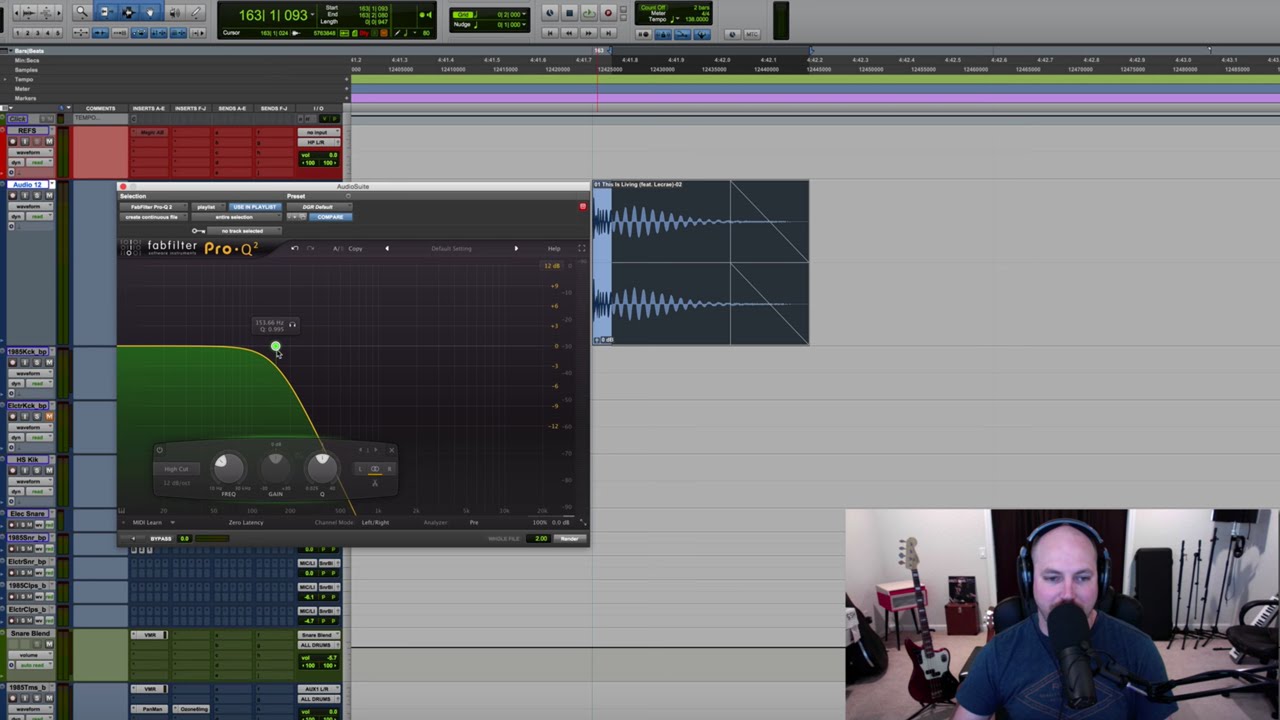1280x720 pixels.
Task: Select the Pencil tool in toolbar
Action: pos(197,12)
